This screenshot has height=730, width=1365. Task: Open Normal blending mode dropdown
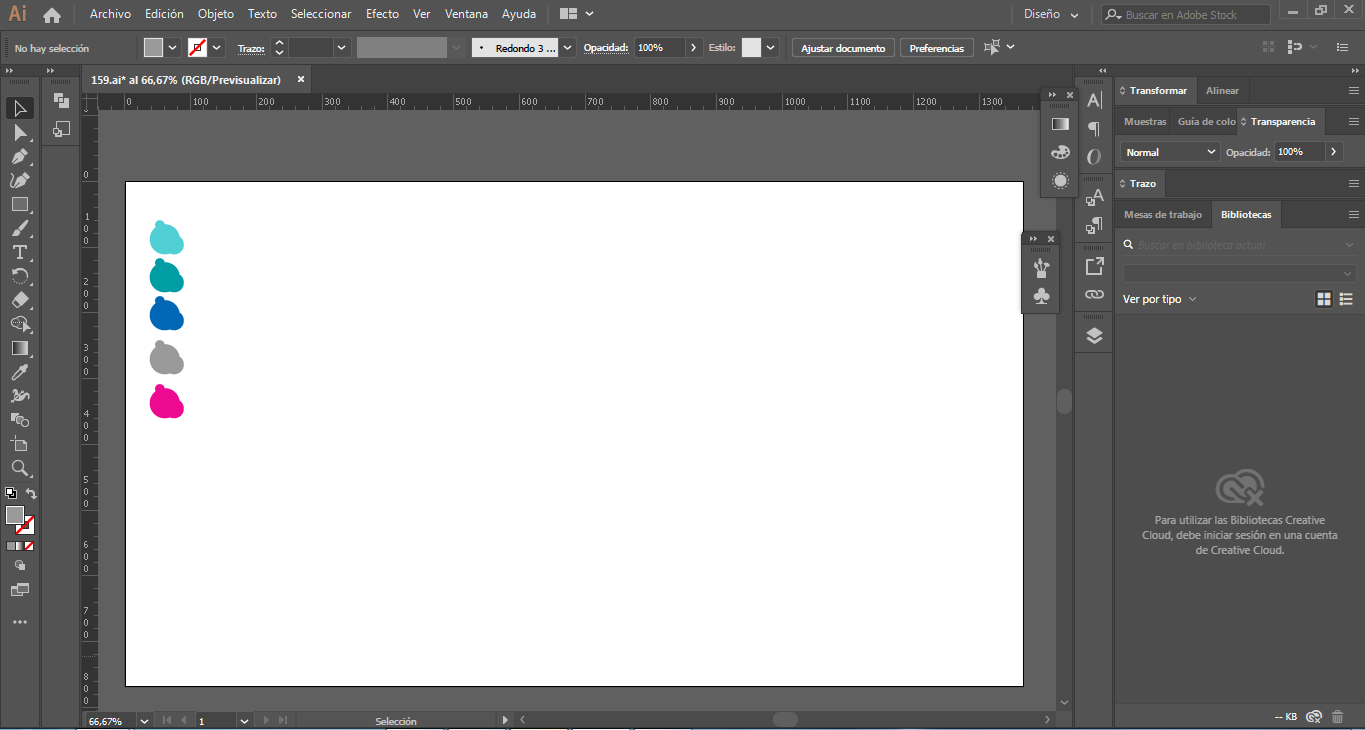(1169, 152)
